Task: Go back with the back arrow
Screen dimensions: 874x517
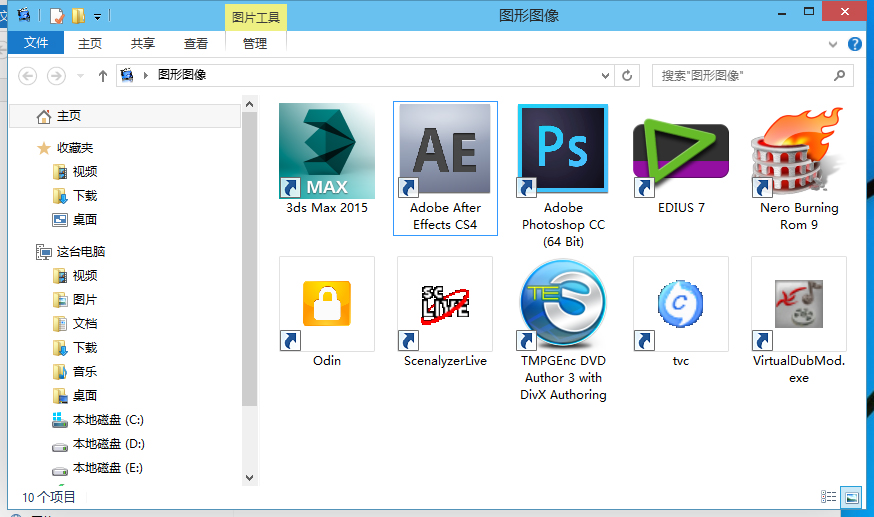Action: 27,75
